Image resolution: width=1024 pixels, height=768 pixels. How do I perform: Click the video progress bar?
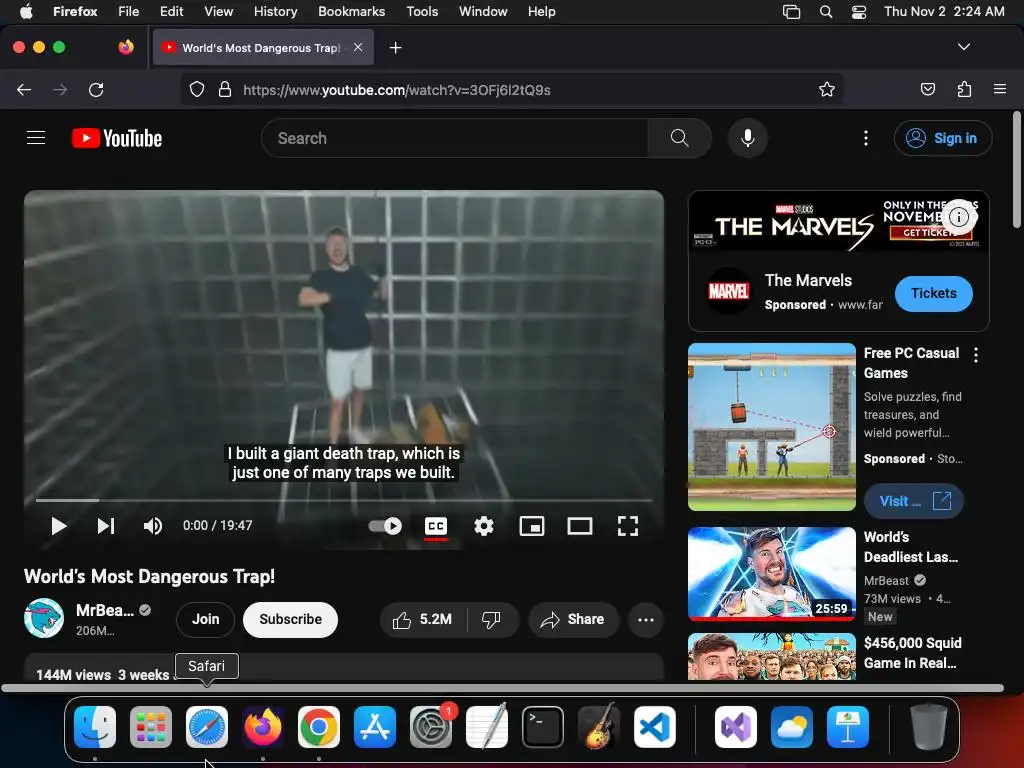click(x=344, y=500)
